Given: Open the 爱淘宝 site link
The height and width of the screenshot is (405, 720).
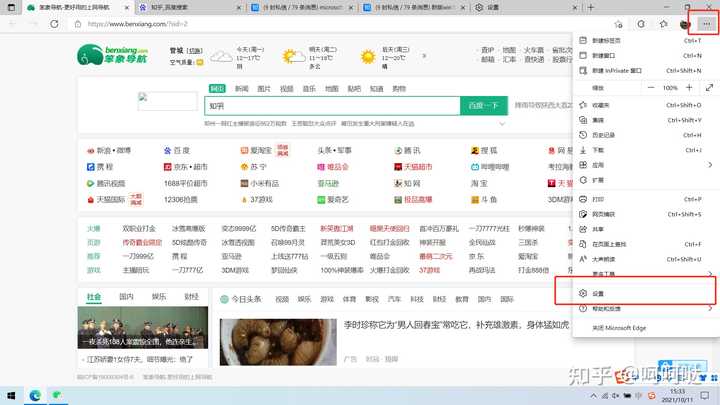Looking at the screenshot, I should 256,151.
